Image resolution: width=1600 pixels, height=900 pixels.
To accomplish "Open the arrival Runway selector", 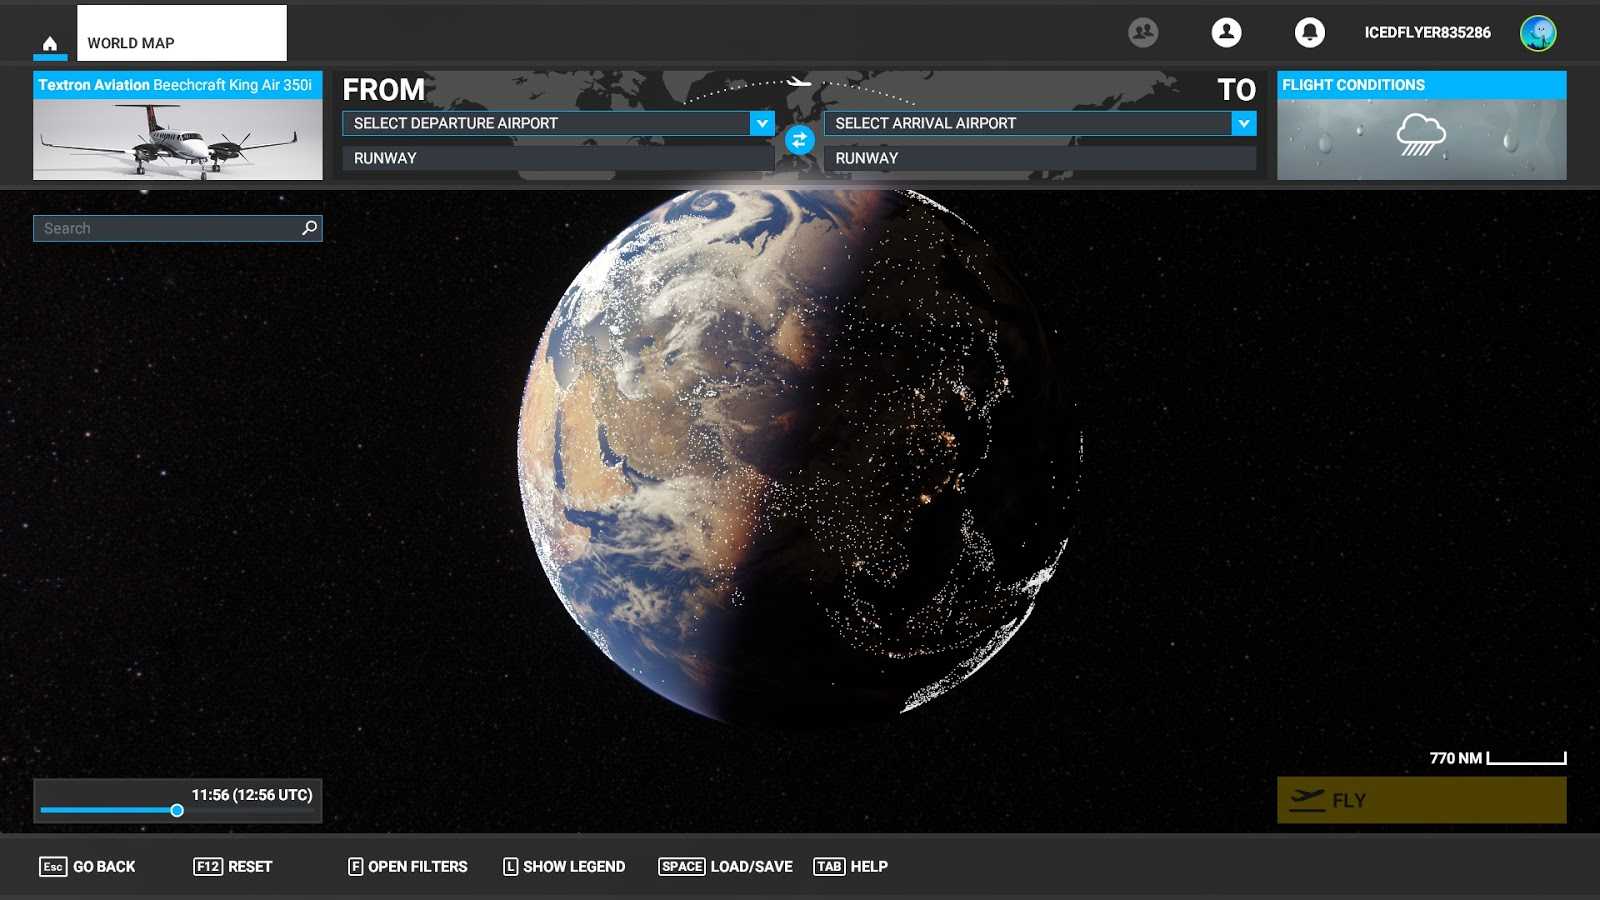I will (x=1039, y=158).
